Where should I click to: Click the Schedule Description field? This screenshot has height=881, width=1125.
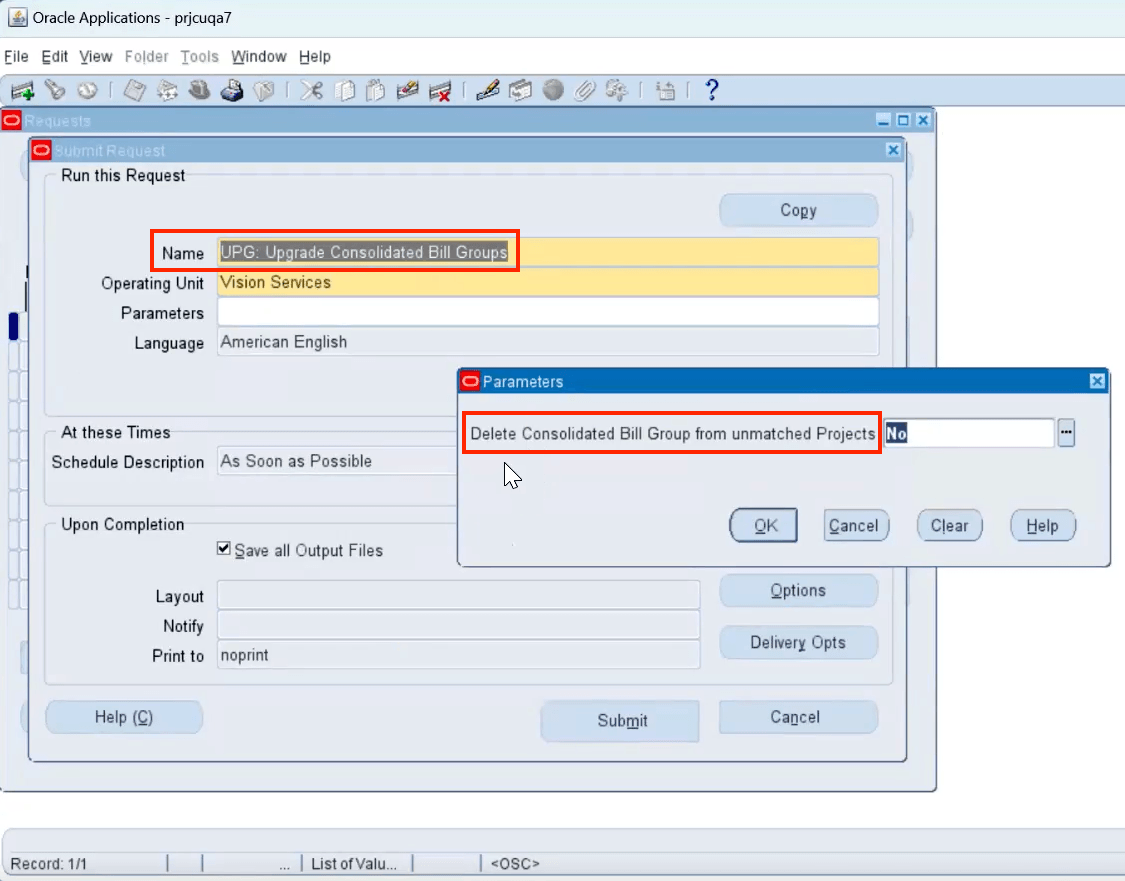coord(337,461)
